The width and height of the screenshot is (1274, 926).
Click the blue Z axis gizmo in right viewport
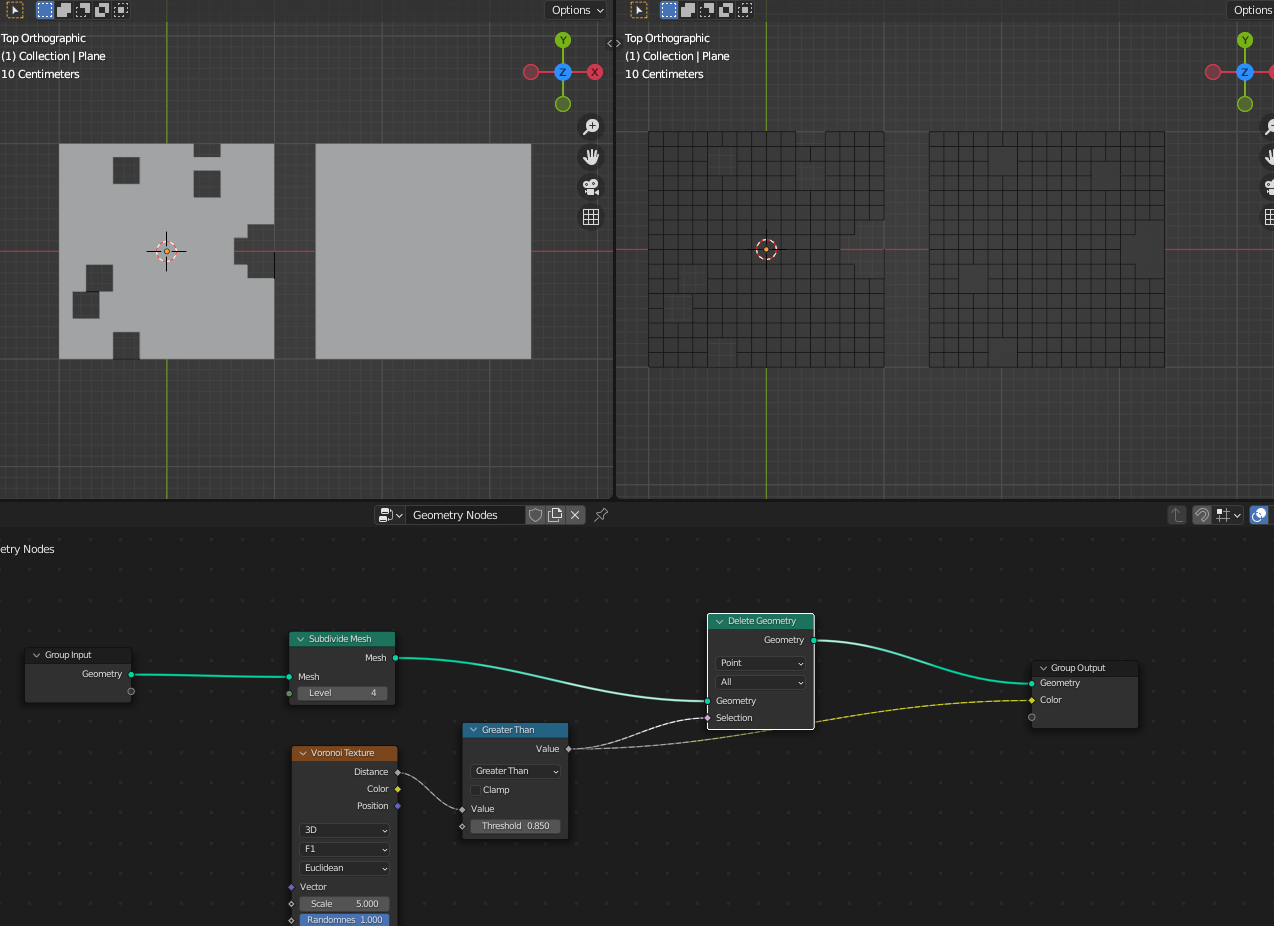point(1245,72)
